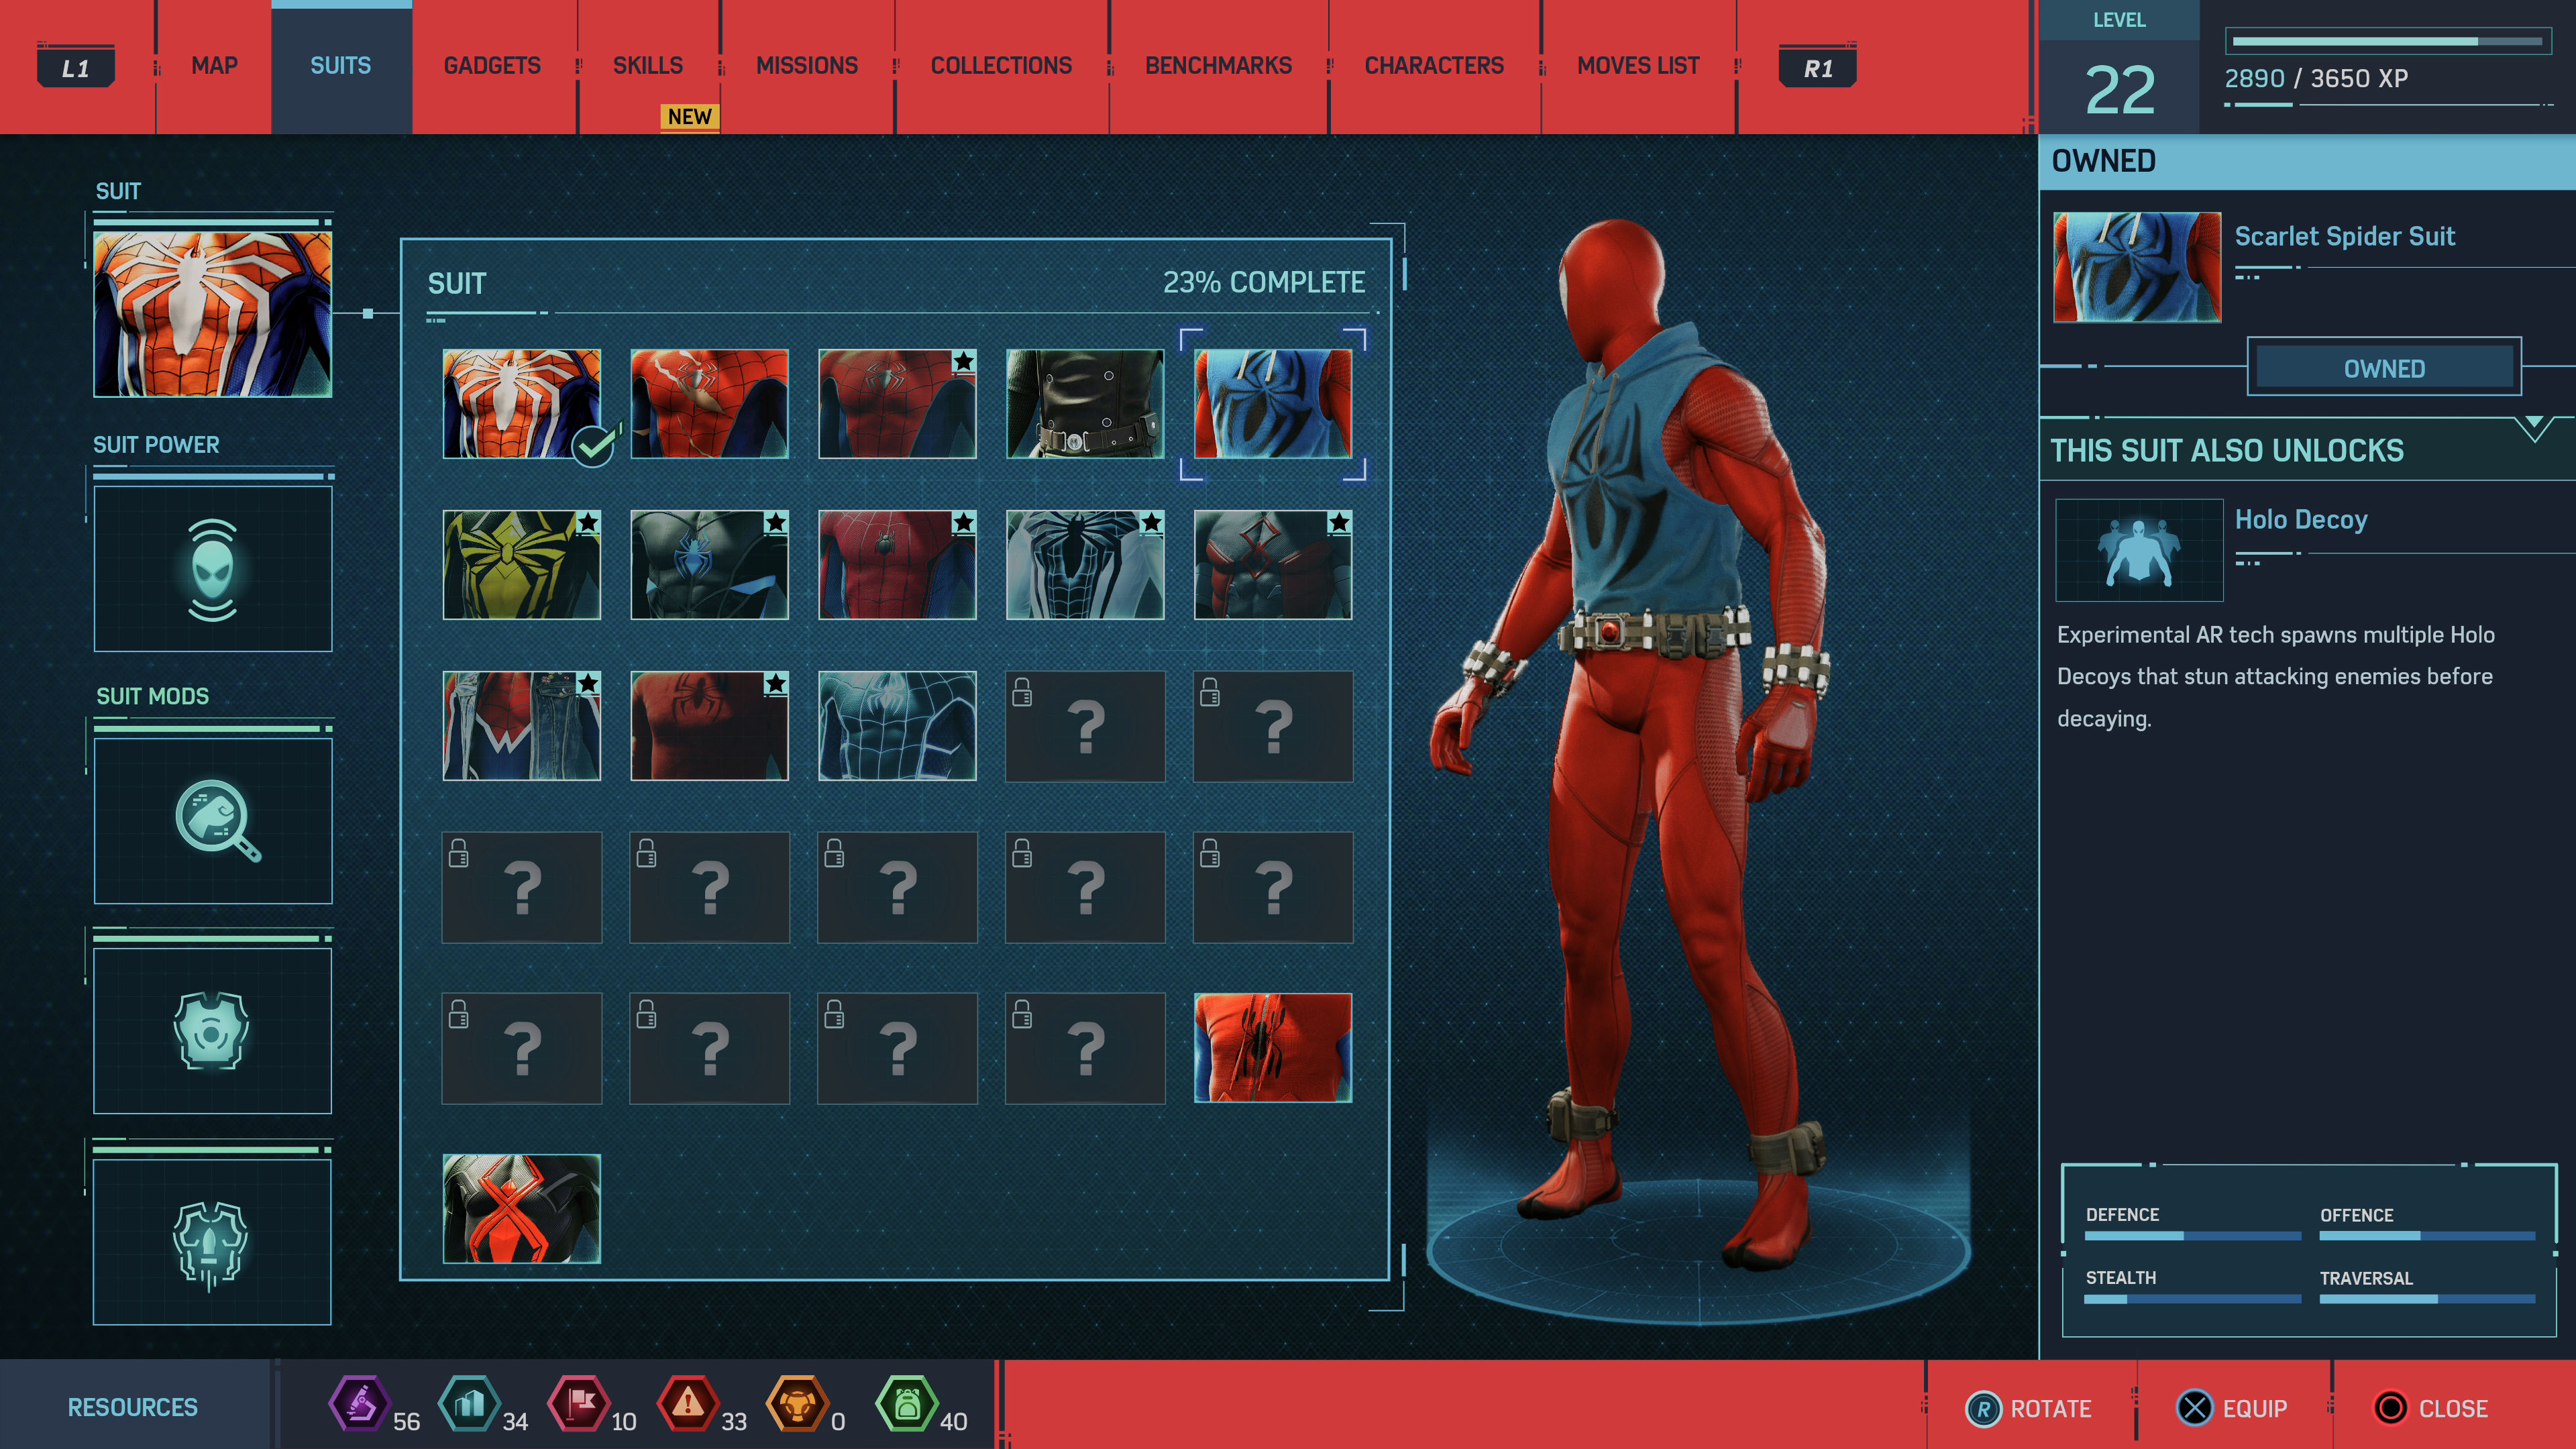
Task: Select the red X-emblem armored suit
Action: coord(1273,565)
